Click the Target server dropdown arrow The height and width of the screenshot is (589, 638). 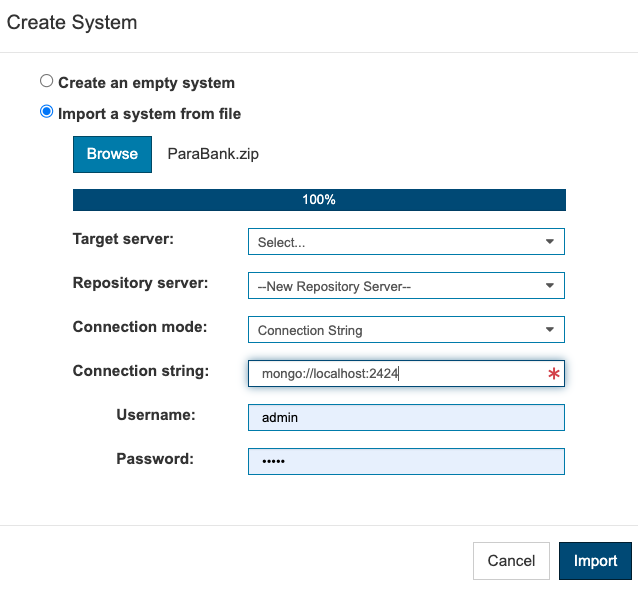coord(549,242)
